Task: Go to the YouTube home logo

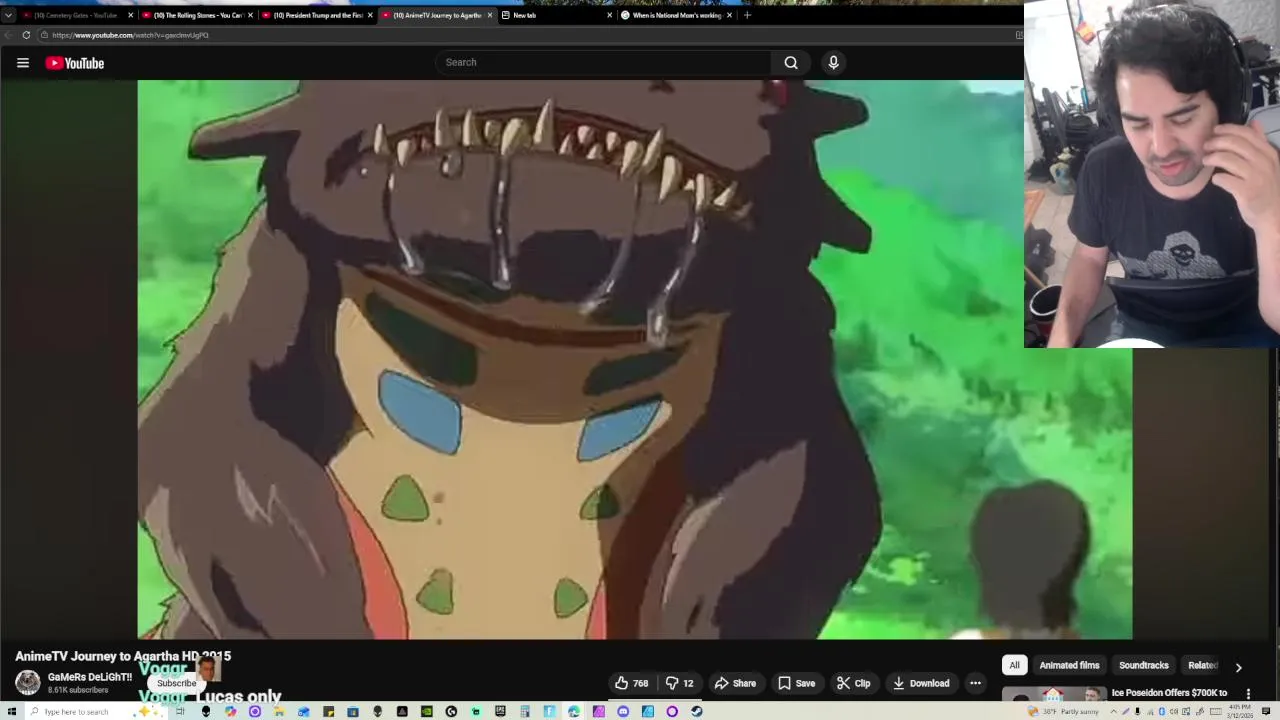Action: (x=75, y=63)
